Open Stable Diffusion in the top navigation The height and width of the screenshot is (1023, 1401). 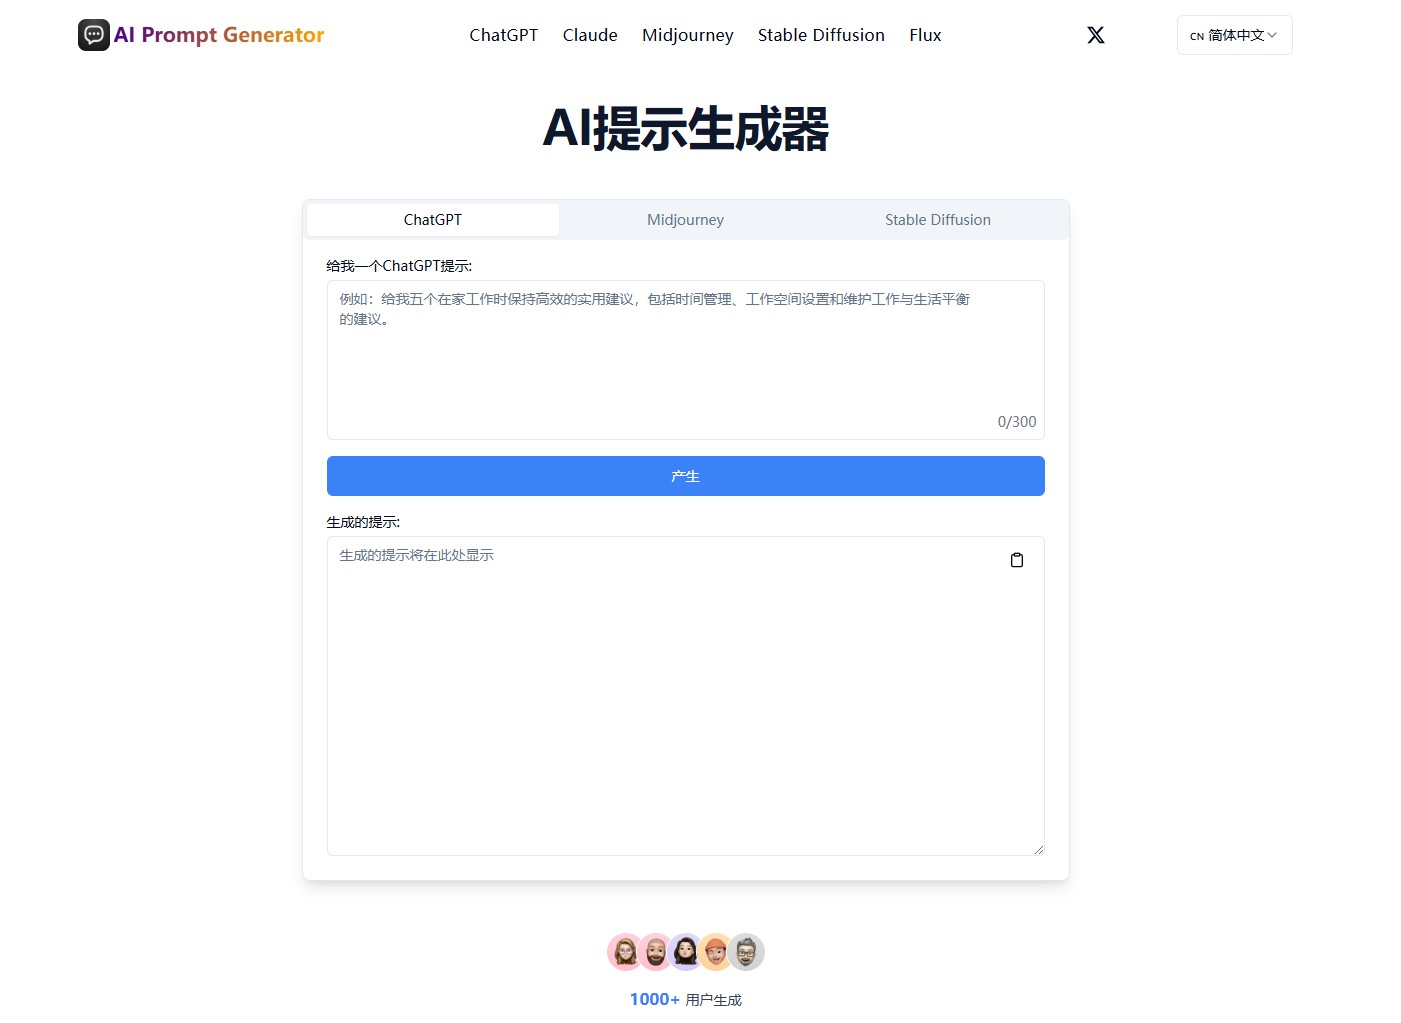[x=820, y=34]
